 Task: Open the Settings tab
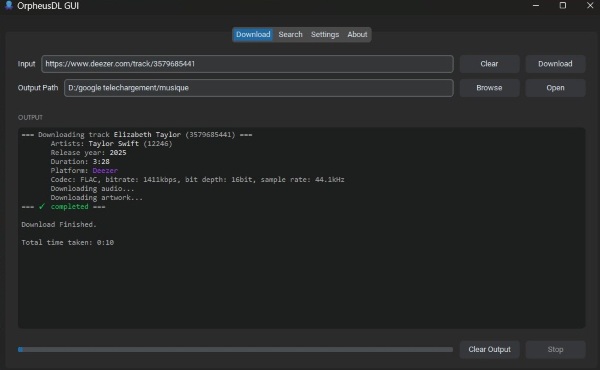[x=325, y=34]
